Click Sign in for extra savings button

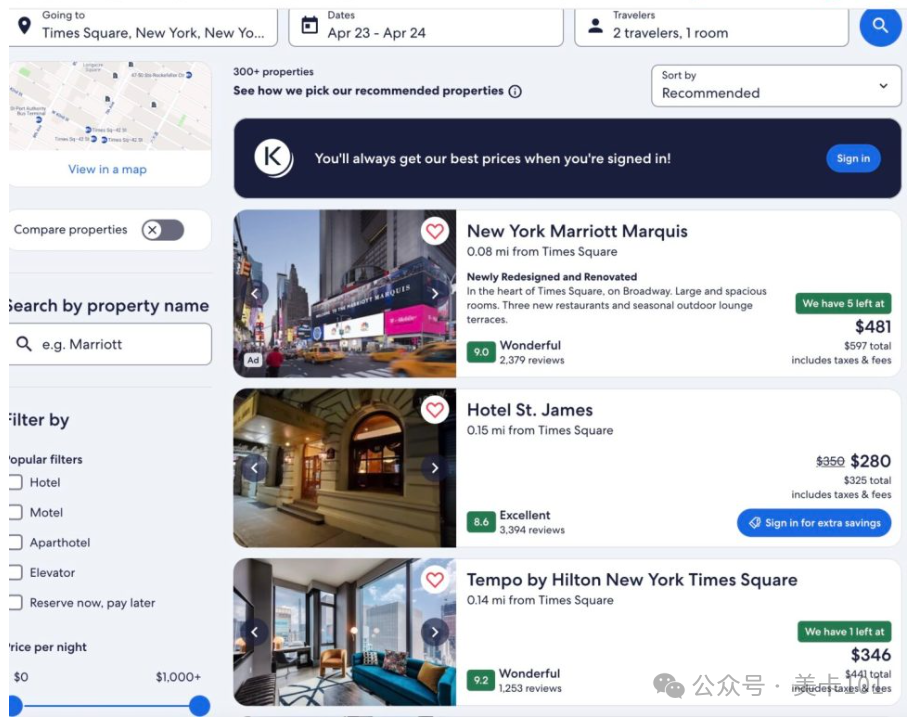click(x=814, y=523)
